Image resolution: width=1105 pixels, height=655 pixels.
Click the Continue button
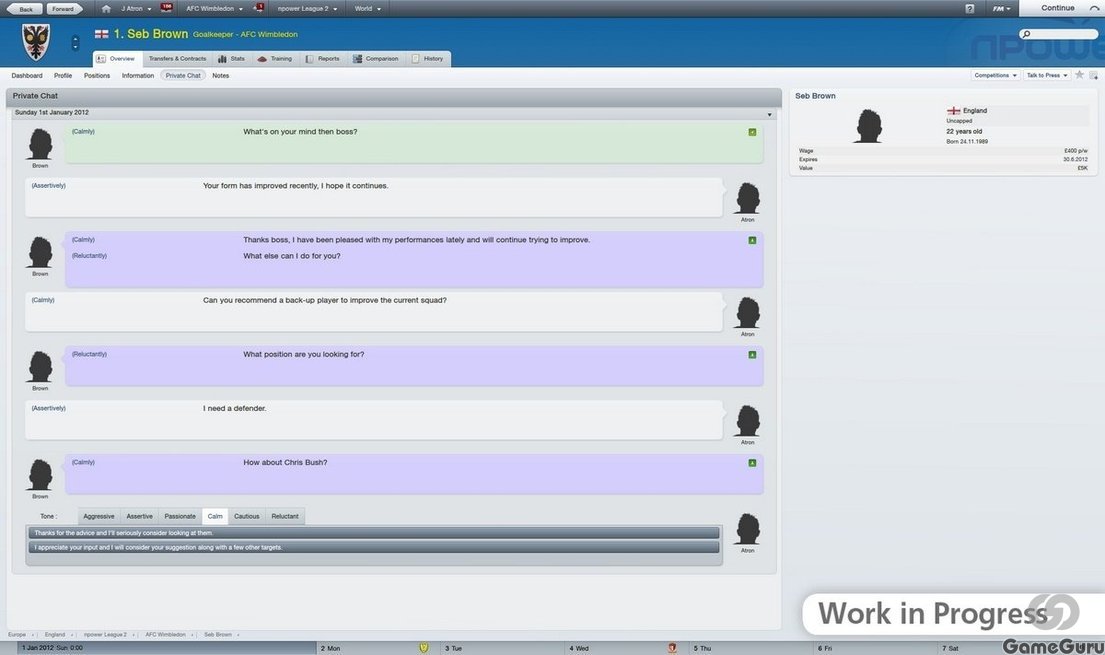[x=1061, y=8]
